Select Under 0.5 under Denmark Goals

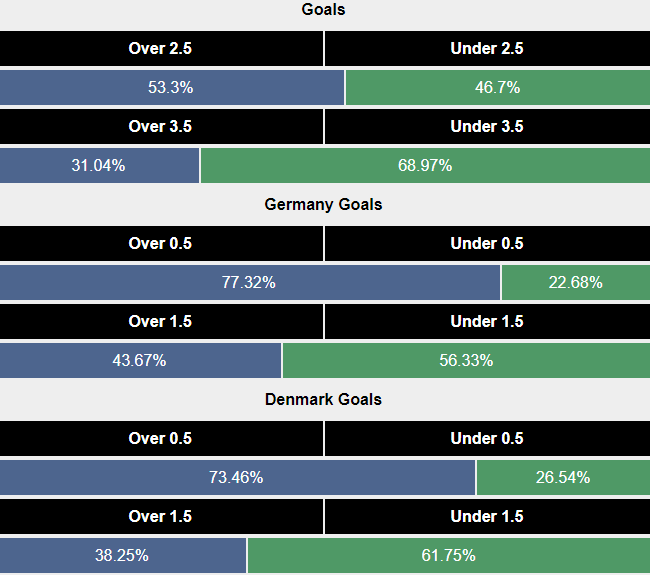pyautogui.click(x=487, y=438)
